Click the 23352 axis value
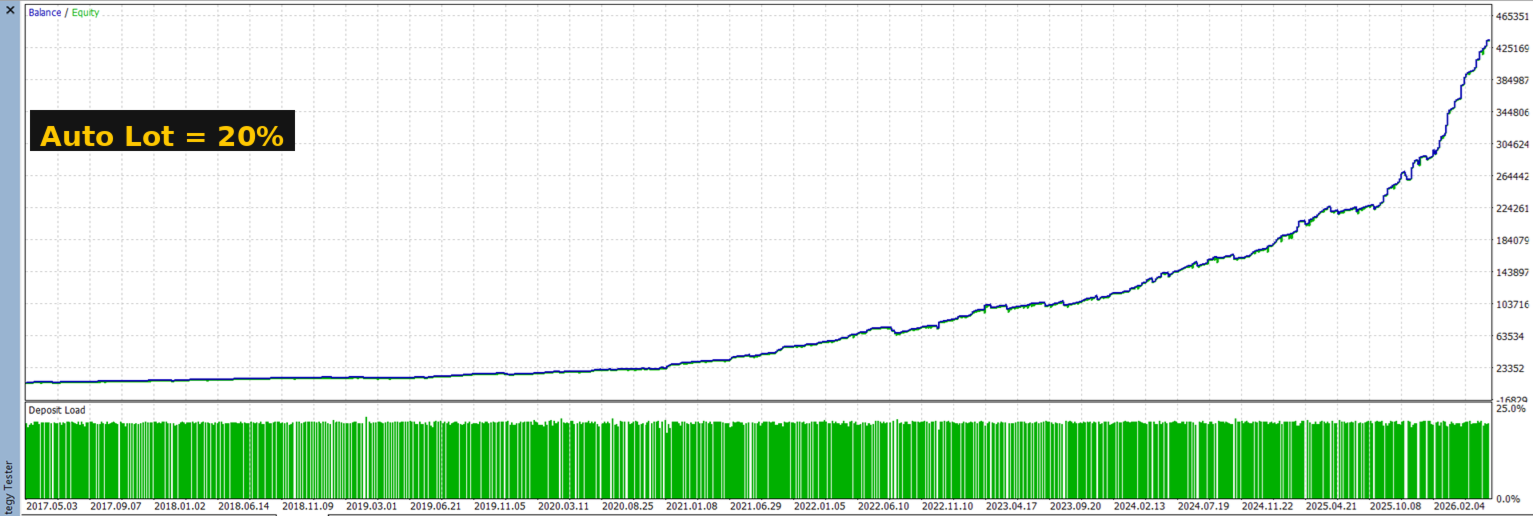 (1511, 369)
